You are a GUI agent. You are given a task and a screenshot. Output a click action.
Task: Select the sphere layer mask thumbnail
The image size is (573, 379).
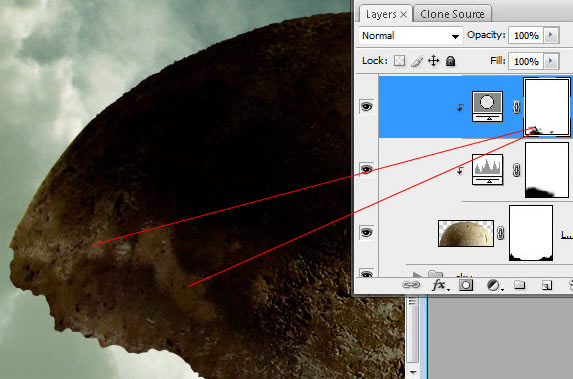[x=531, y=233]
